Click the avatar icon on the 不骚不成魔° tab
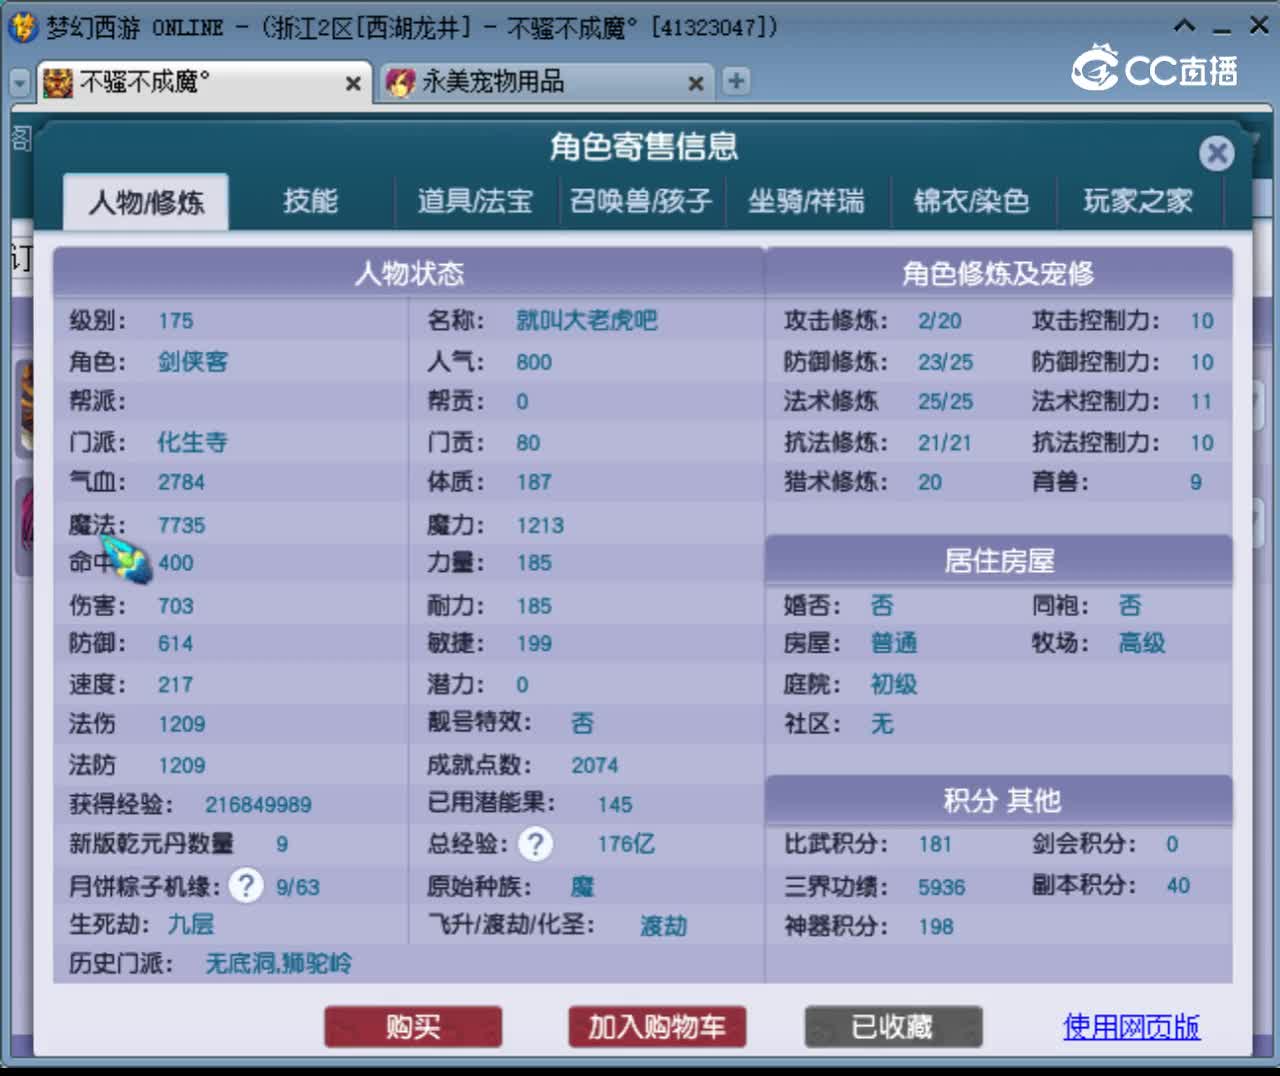The height and width of the screenshot is (1076, 1280). [58, 82]
